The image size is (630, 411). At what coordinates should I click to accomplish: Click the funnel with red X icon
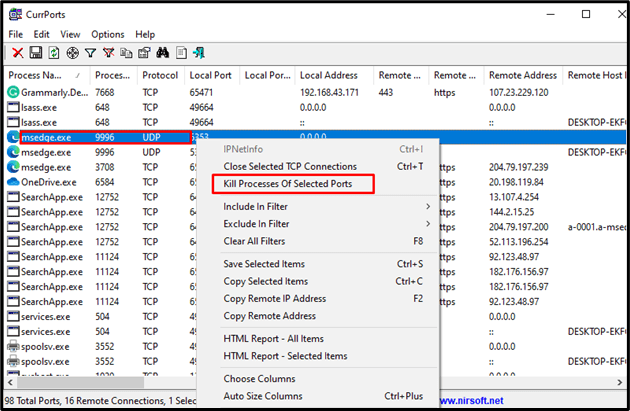point(108,53)
